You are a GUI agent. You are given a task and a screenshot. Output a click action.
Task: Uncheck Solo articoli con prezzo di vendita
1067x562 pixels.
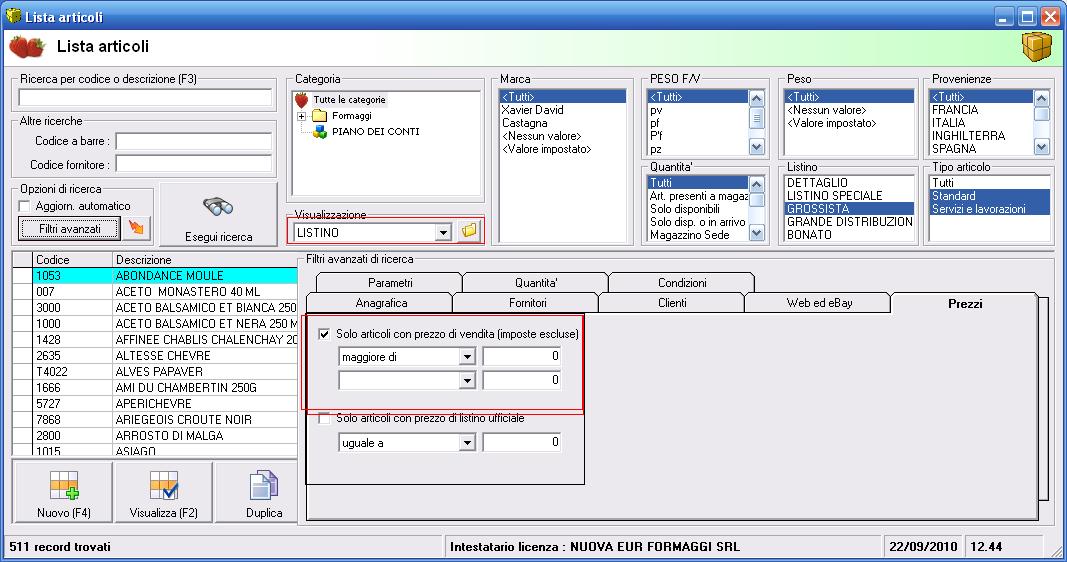[x=324, y=334]
